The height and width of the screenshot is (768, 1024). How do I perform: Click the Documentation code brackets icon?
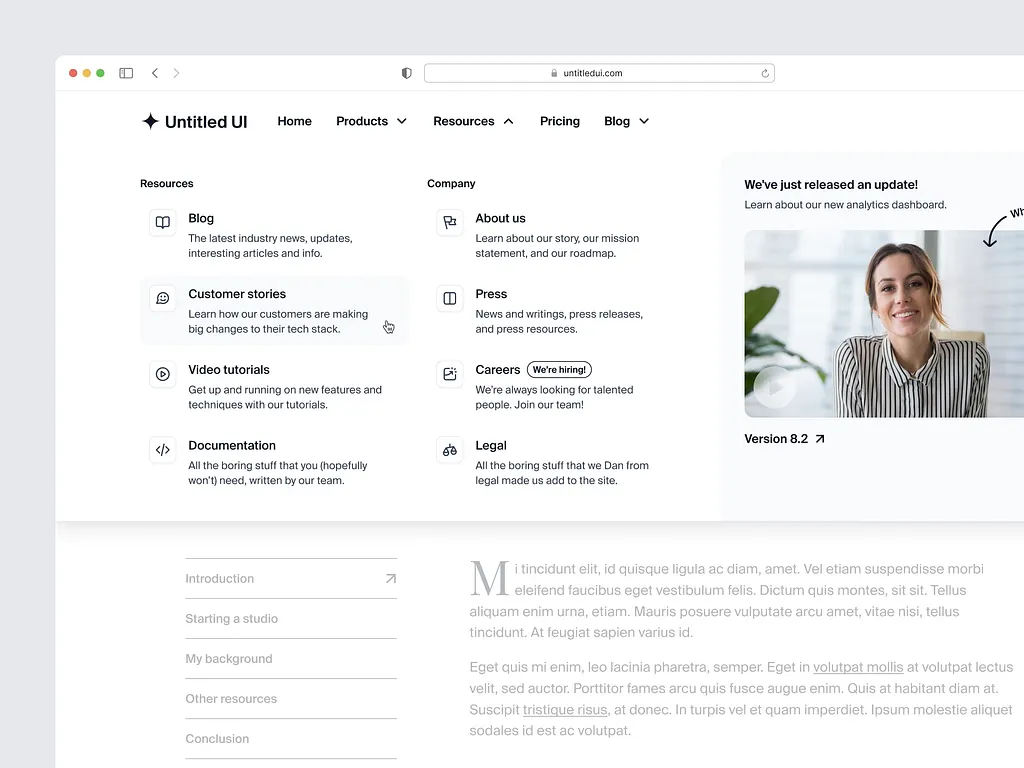pos(162,450)
